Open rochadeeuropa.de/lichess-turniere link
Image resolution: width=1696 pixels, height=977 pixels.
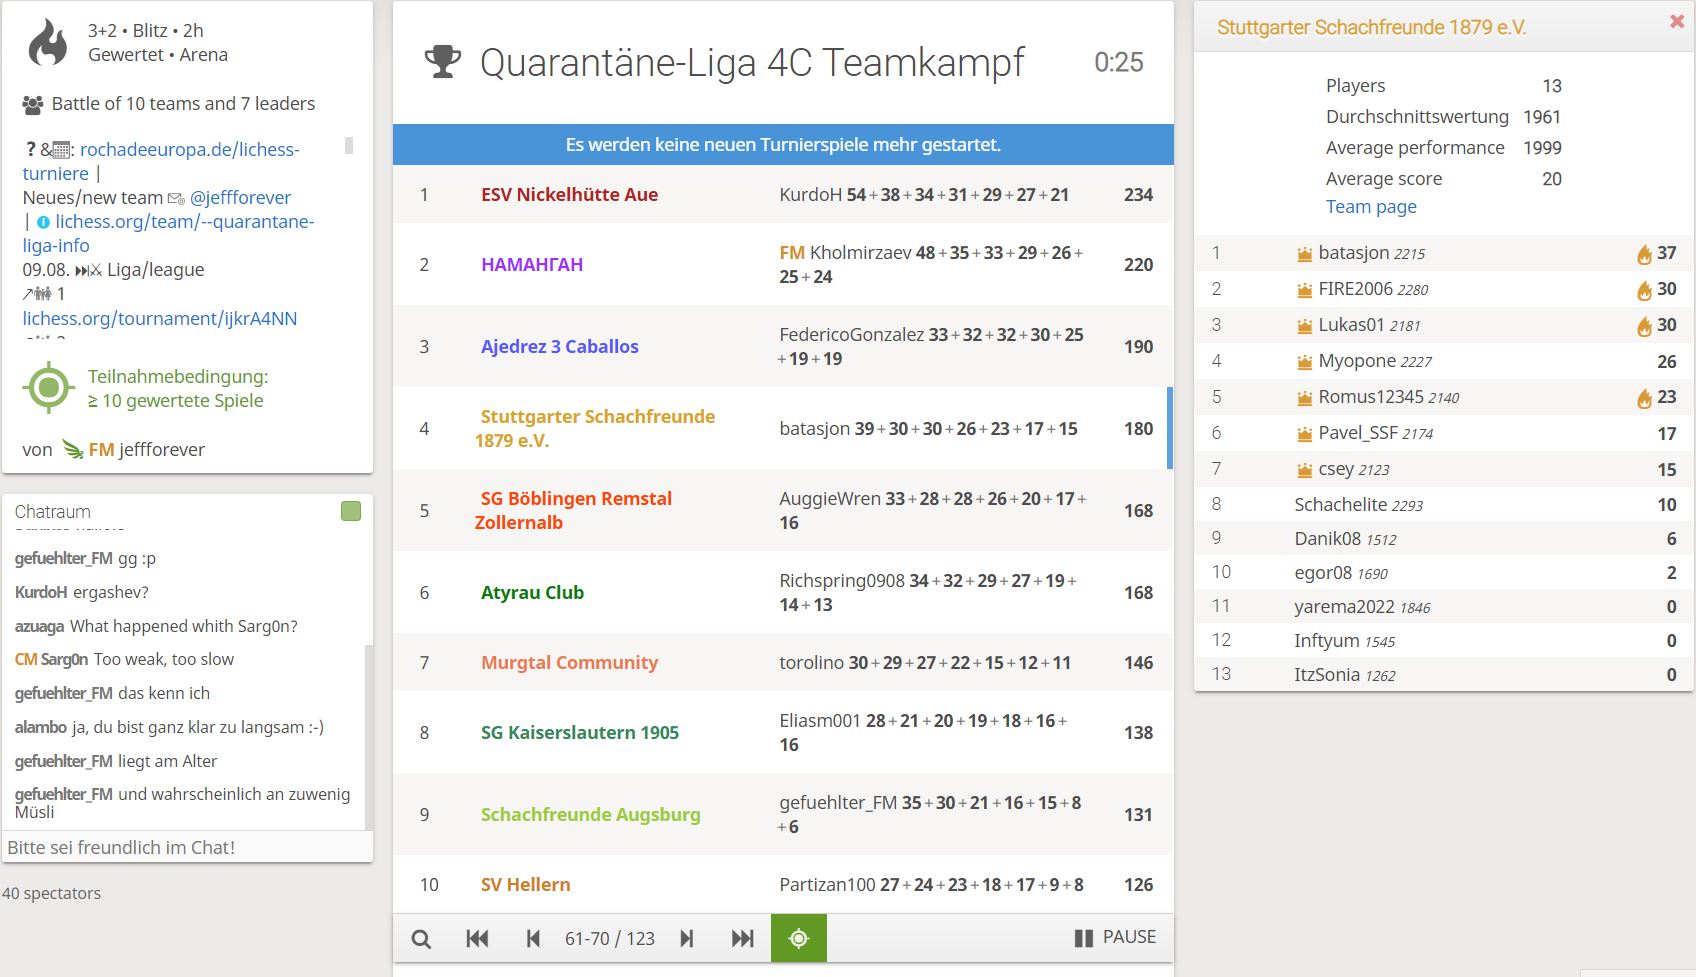(161, 161)
